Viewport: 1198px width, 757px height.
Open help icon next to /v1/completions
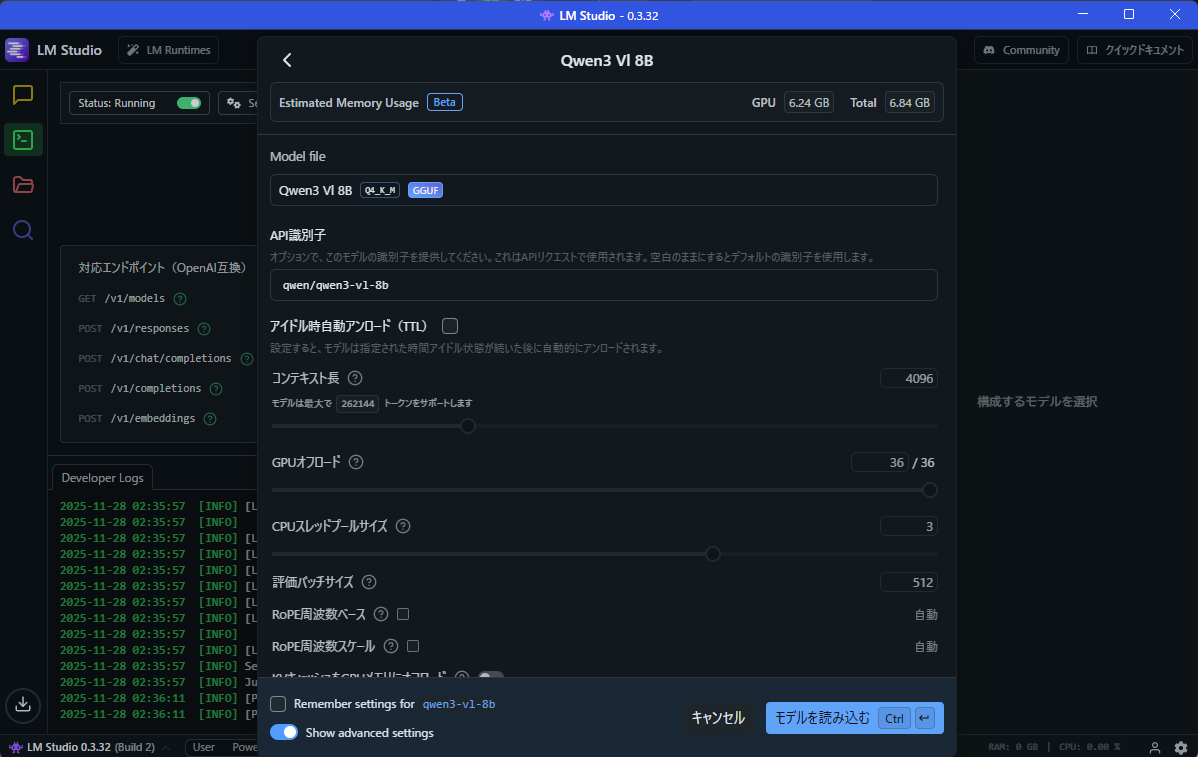(216, 389)
